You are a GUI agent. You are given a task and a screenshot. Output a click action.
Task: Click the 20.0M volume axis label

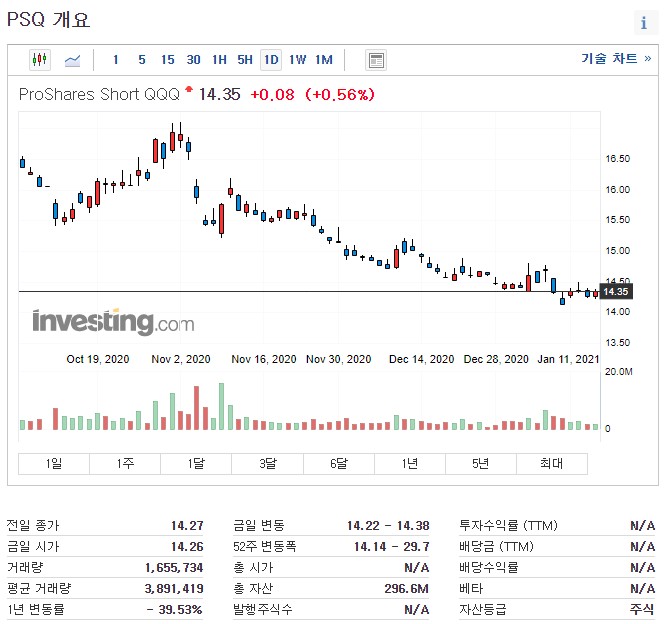618,372
